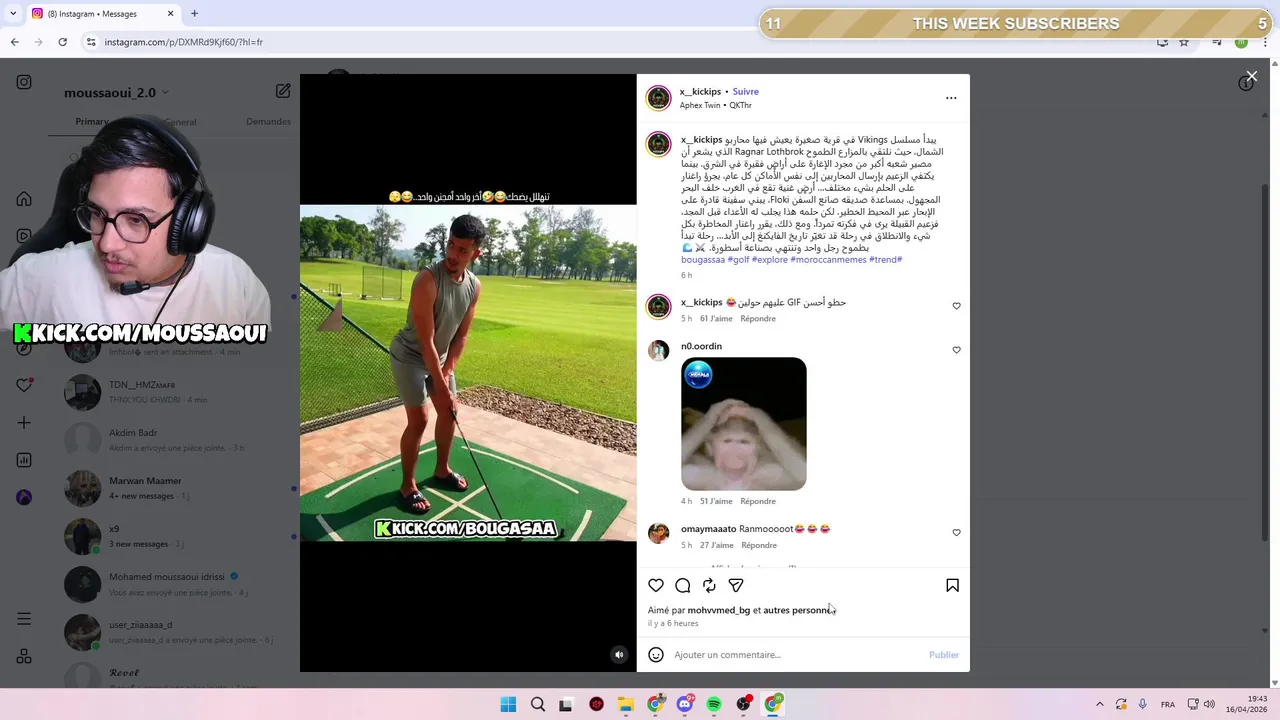Go to Home in the Instagram sidebar
The height and width of the screenshot is (720, 1280).
tap(24, 199)
